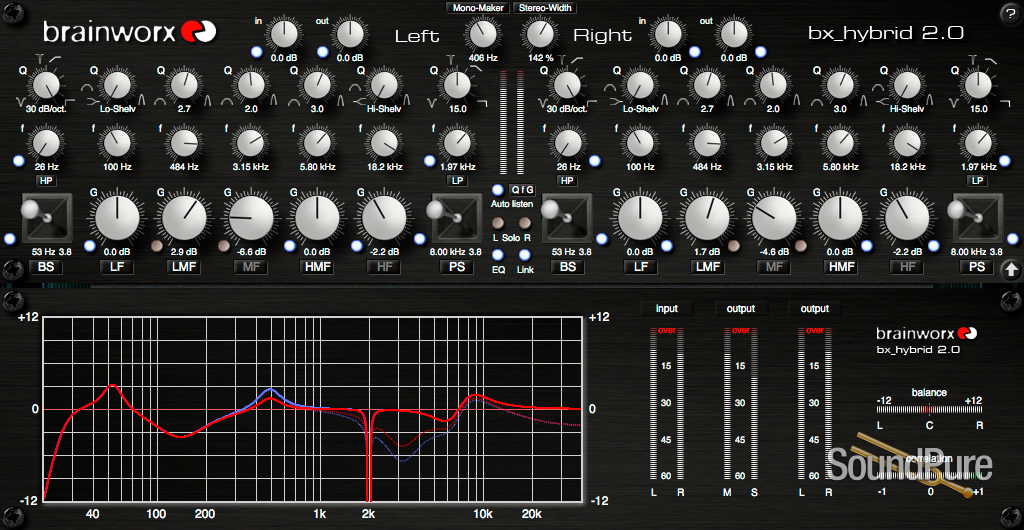
Task: Toggle the Left HP filter LED
Action: [18, 160]
